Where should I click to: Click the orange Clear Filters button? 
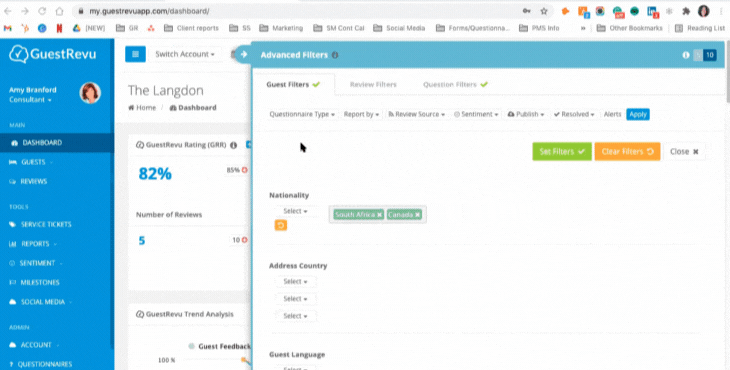pos(627,151)
